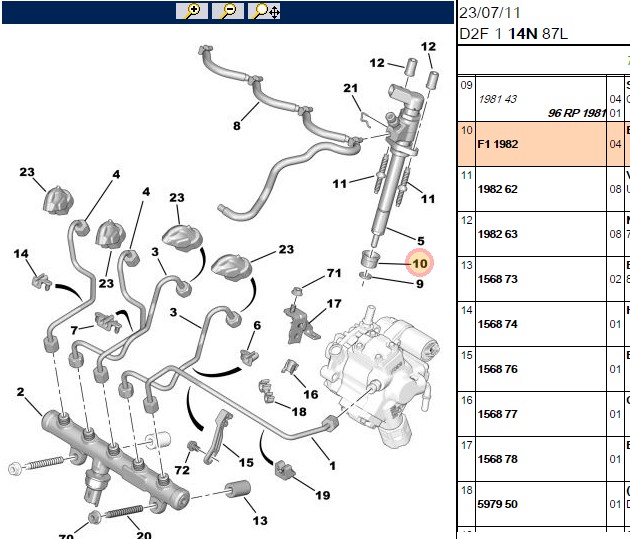Open part number 1982 63

(497, 234)
